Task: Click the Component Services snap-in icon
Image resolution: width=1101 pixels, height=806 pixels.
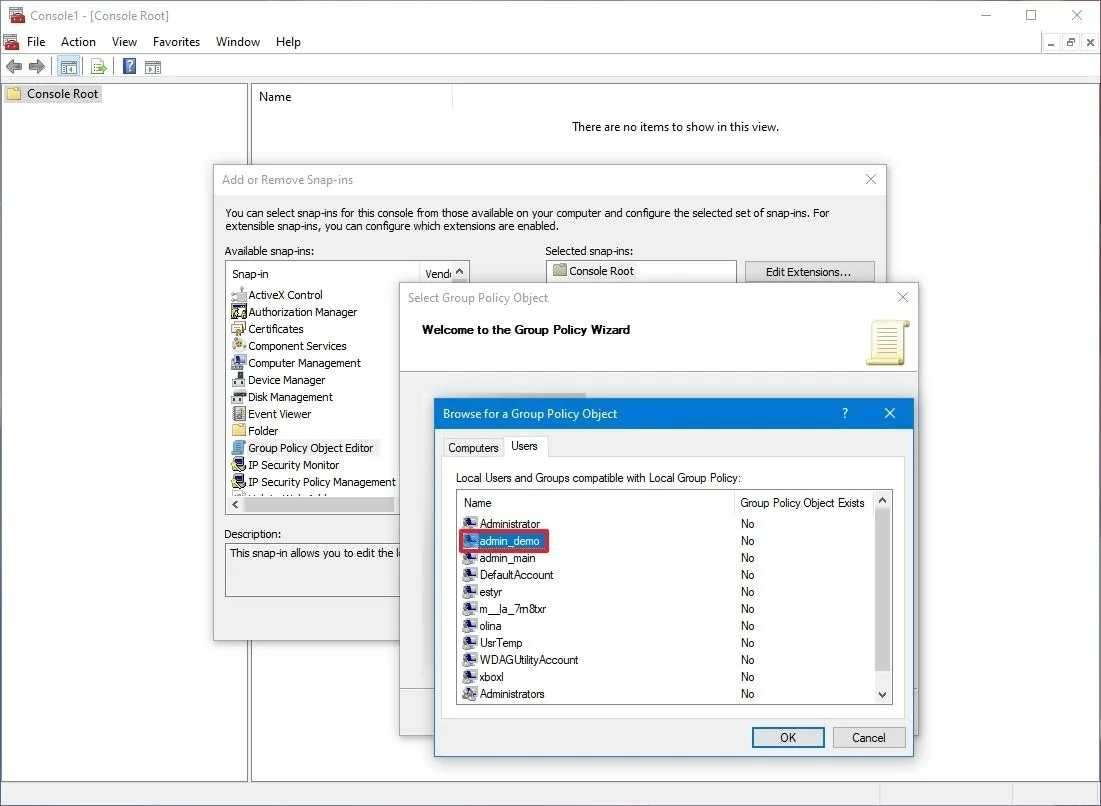Action: point(239,345)
